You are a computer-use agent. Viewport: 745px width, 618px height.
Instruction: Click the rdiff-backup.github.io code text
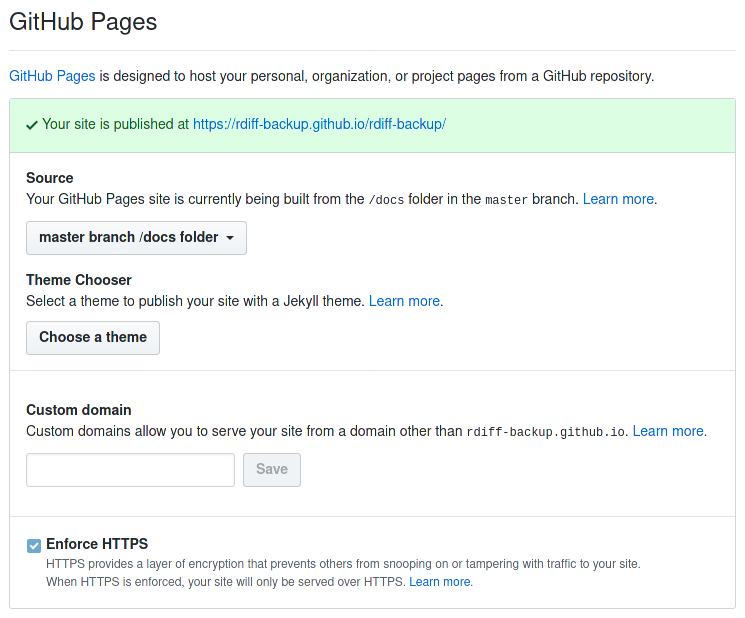point(545,432)
